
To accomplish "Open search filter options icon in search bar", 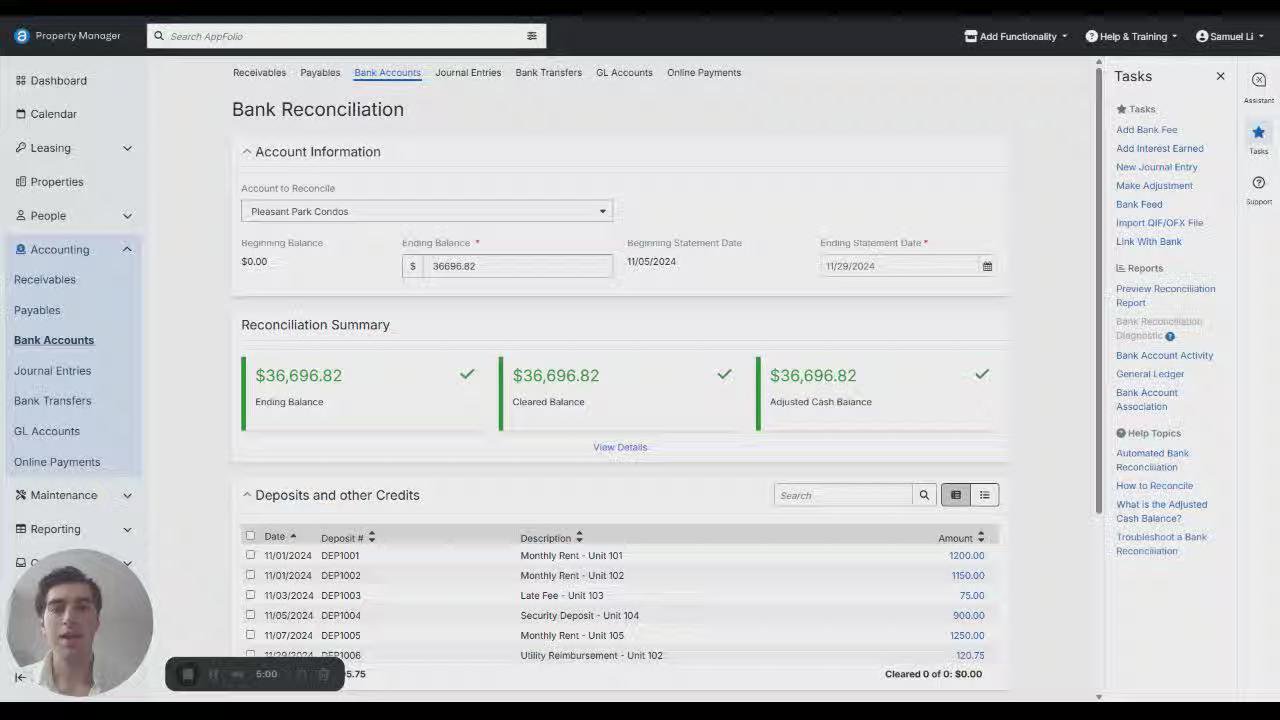I will 532,36.
